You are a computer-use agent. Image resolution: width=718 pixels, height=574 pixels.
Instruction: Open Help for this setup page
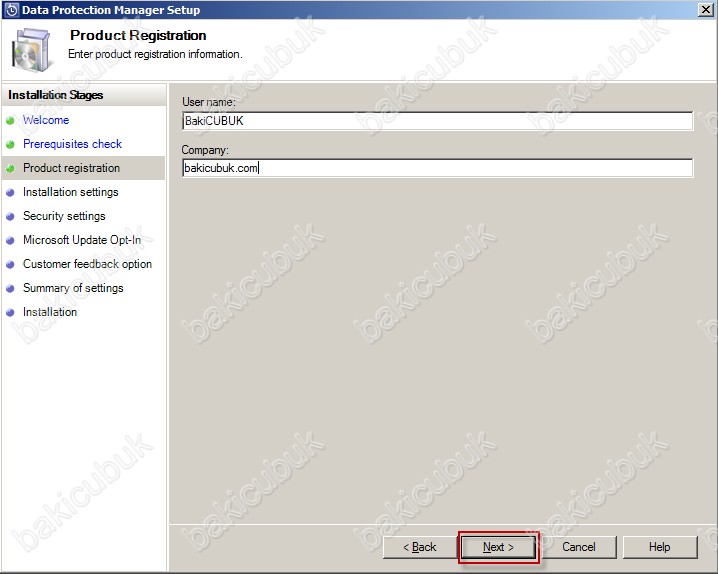(x=659, y=547)
